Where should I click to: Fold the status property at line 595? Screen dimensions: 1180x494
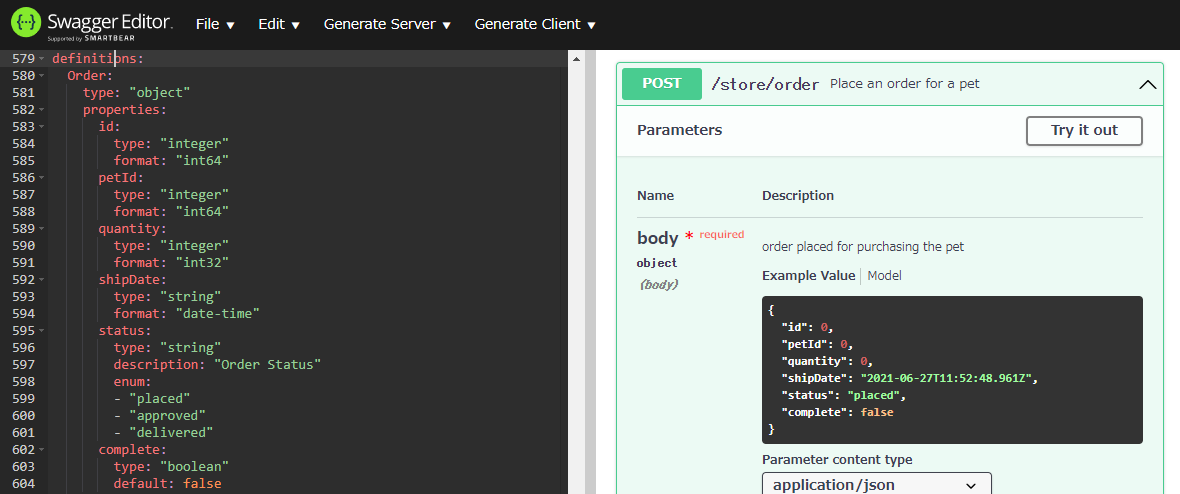pos(42,331)
